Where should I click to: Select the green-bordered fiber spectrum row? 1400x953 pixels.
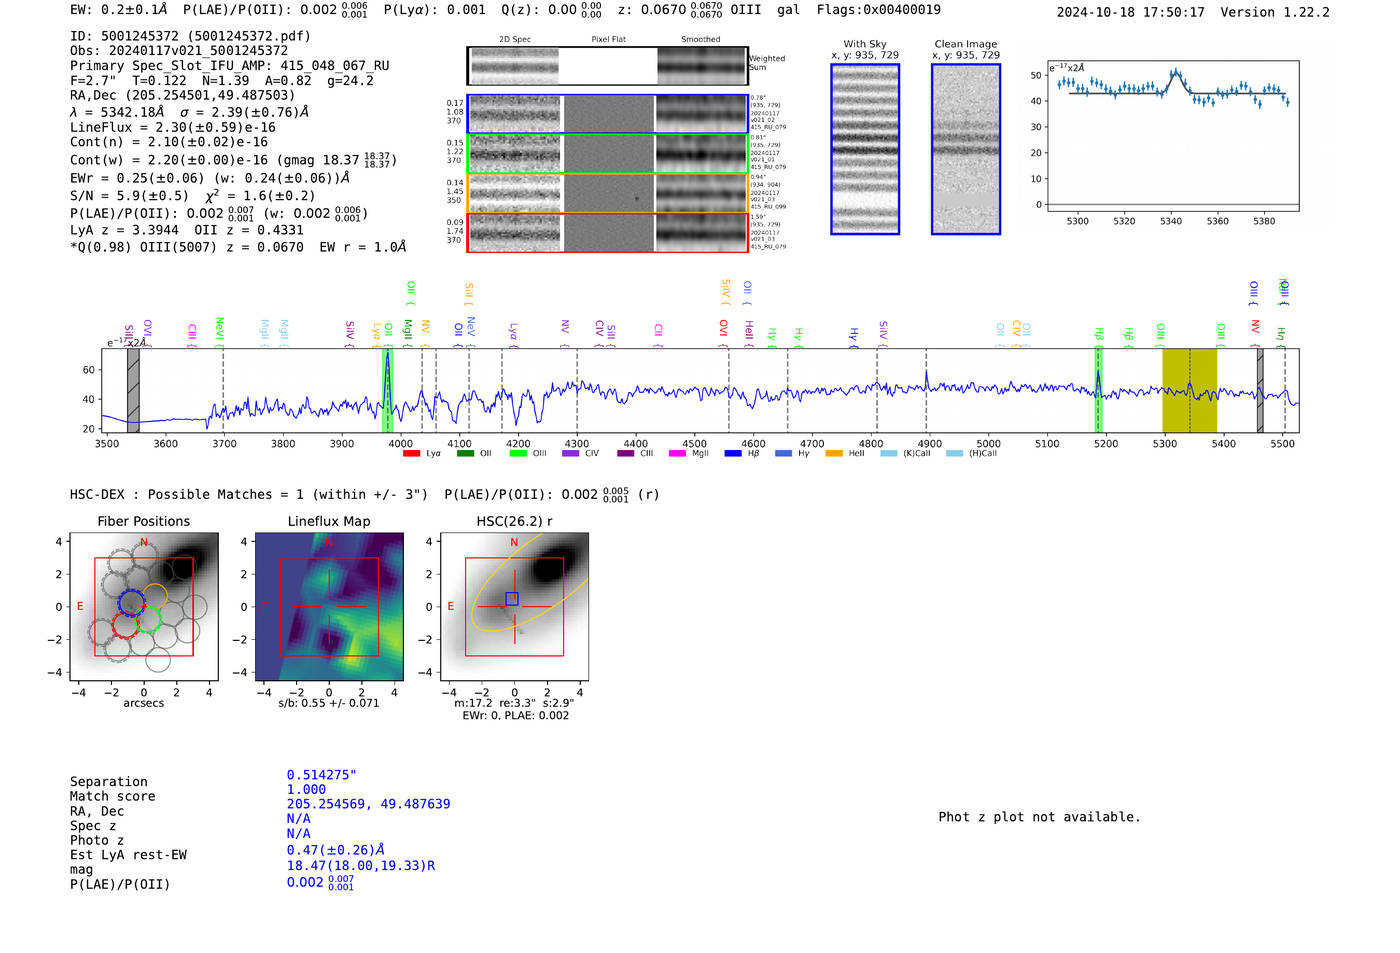[607, 153]
